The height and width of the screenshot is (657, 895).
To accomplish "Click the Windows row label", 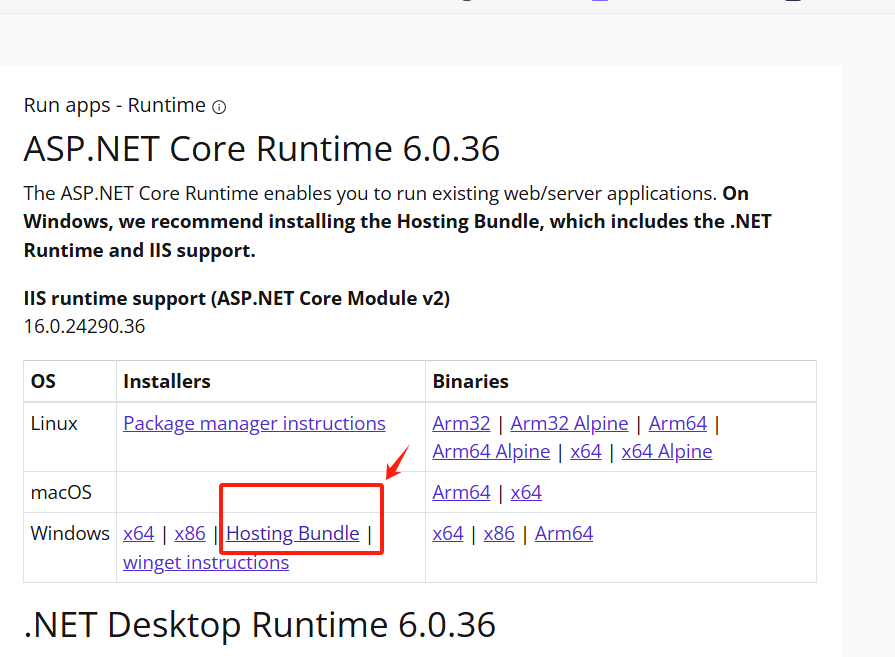I will 70,533.
